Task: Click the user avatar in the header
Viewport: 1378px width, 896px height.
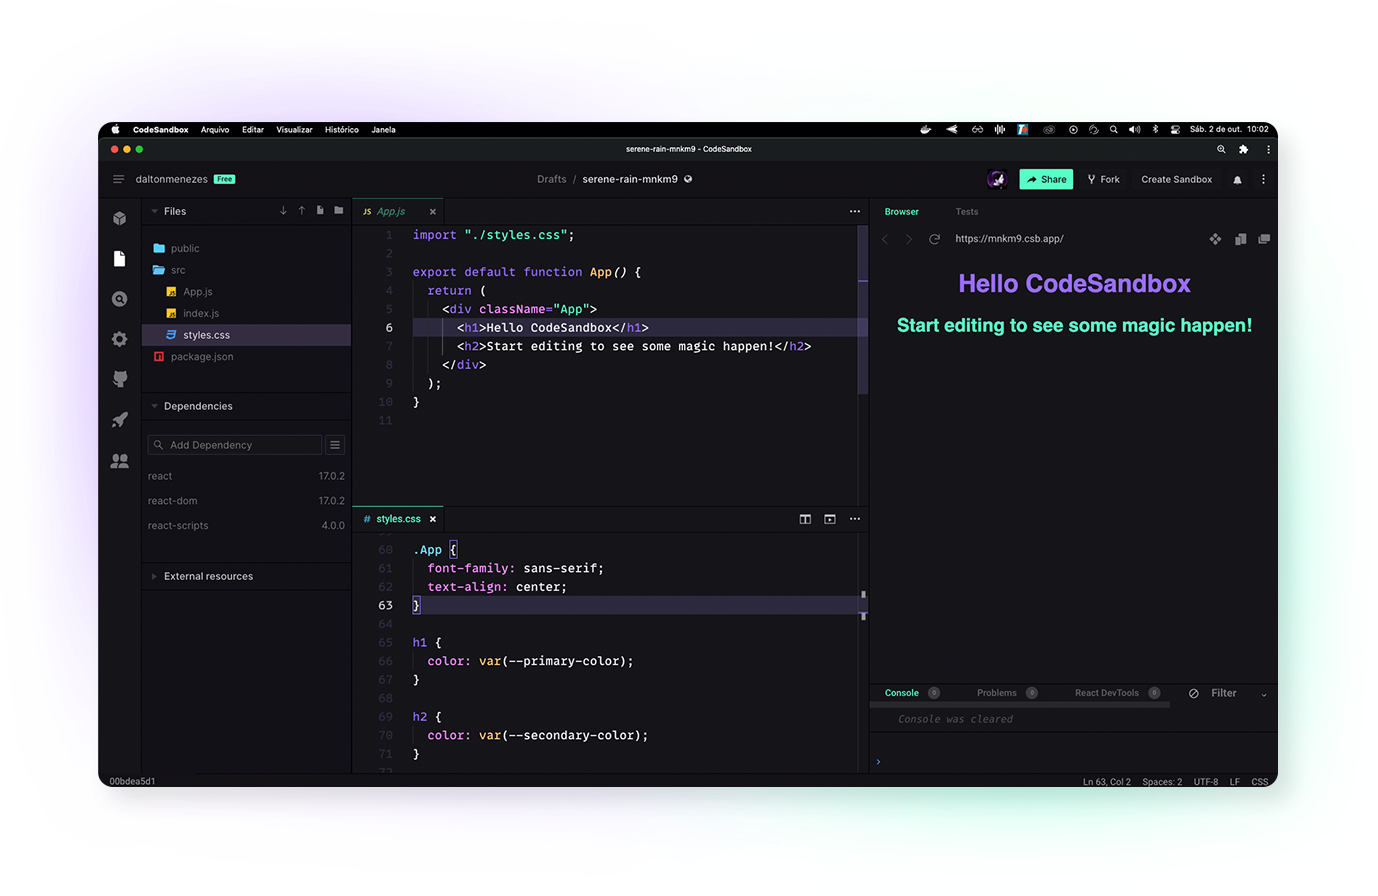Action: 996,179
